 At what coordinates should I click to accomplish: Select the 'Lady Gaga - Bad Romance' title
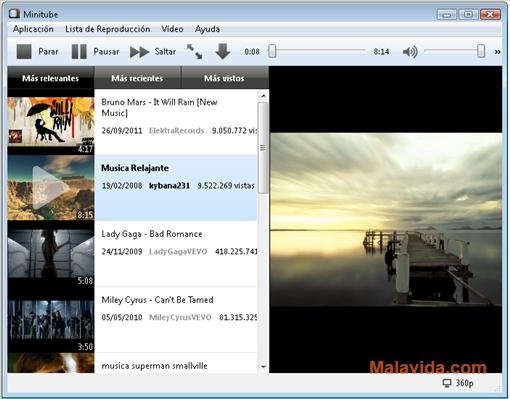click(152, 234)
